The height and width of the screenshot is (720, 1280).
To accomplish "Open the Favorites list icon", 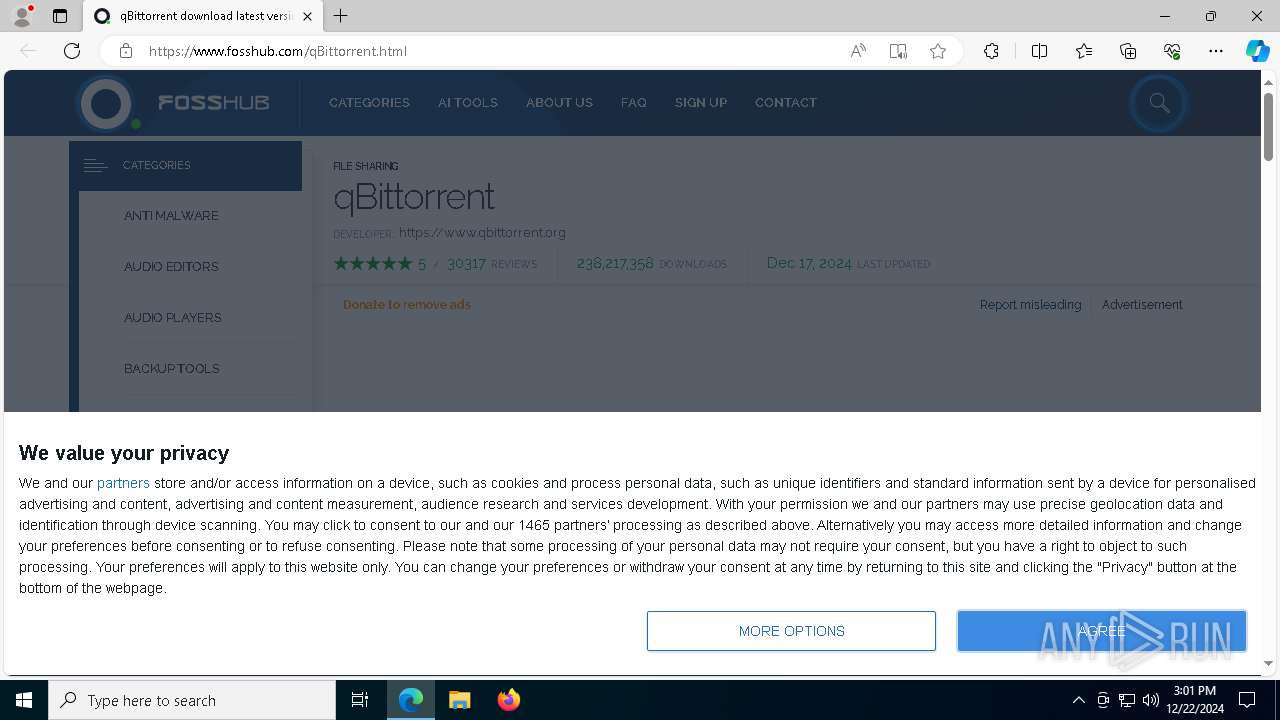I will tap(1084, 51).
